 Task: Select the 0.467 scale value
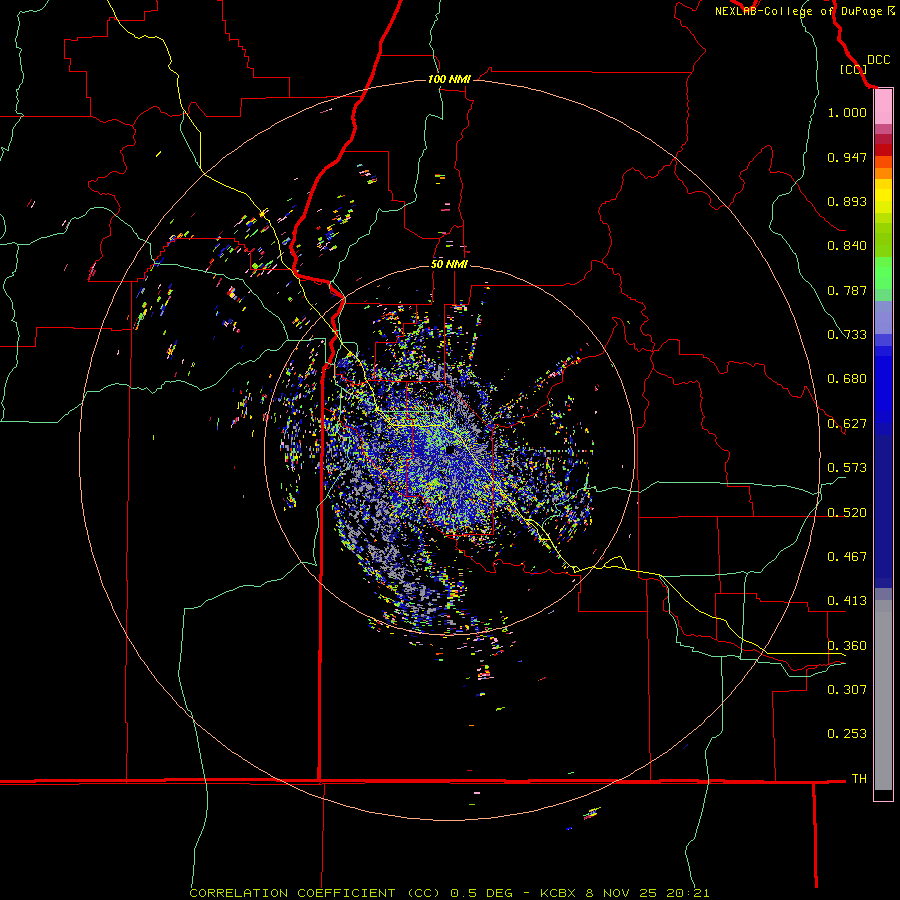point(847,557)
